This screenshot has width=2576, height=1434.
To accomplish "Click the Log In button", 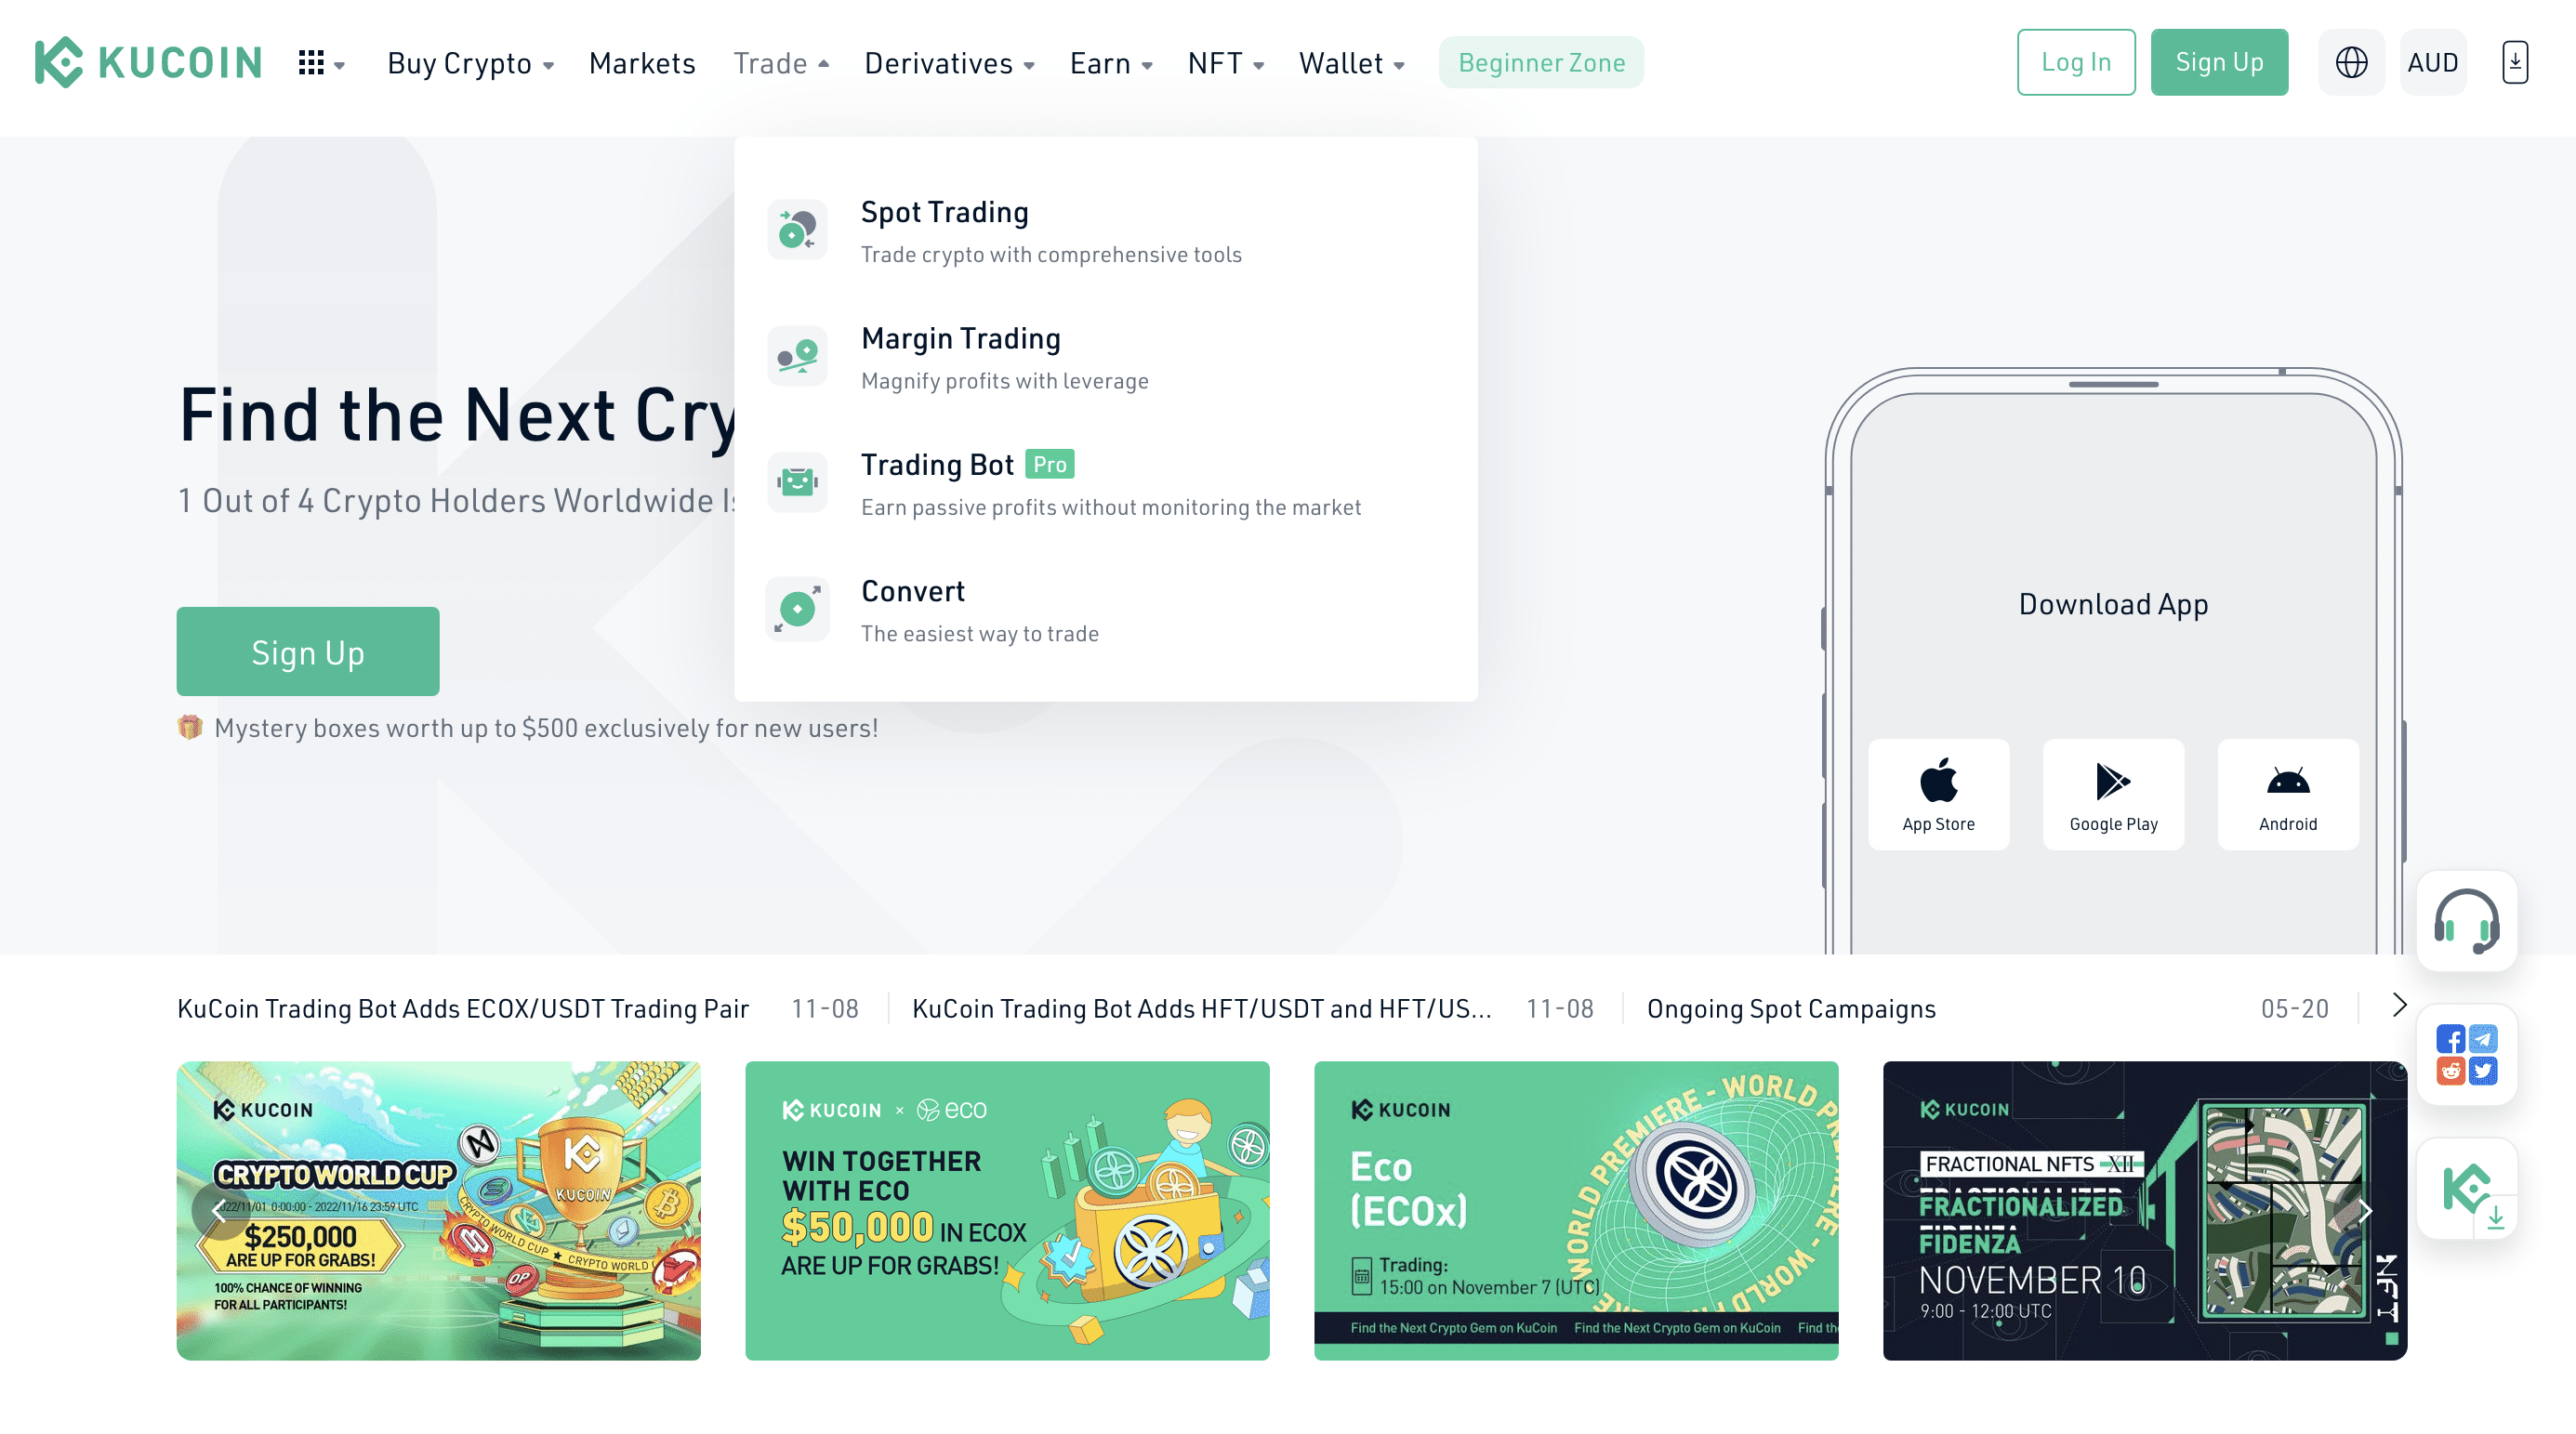I will (2075, 62).
